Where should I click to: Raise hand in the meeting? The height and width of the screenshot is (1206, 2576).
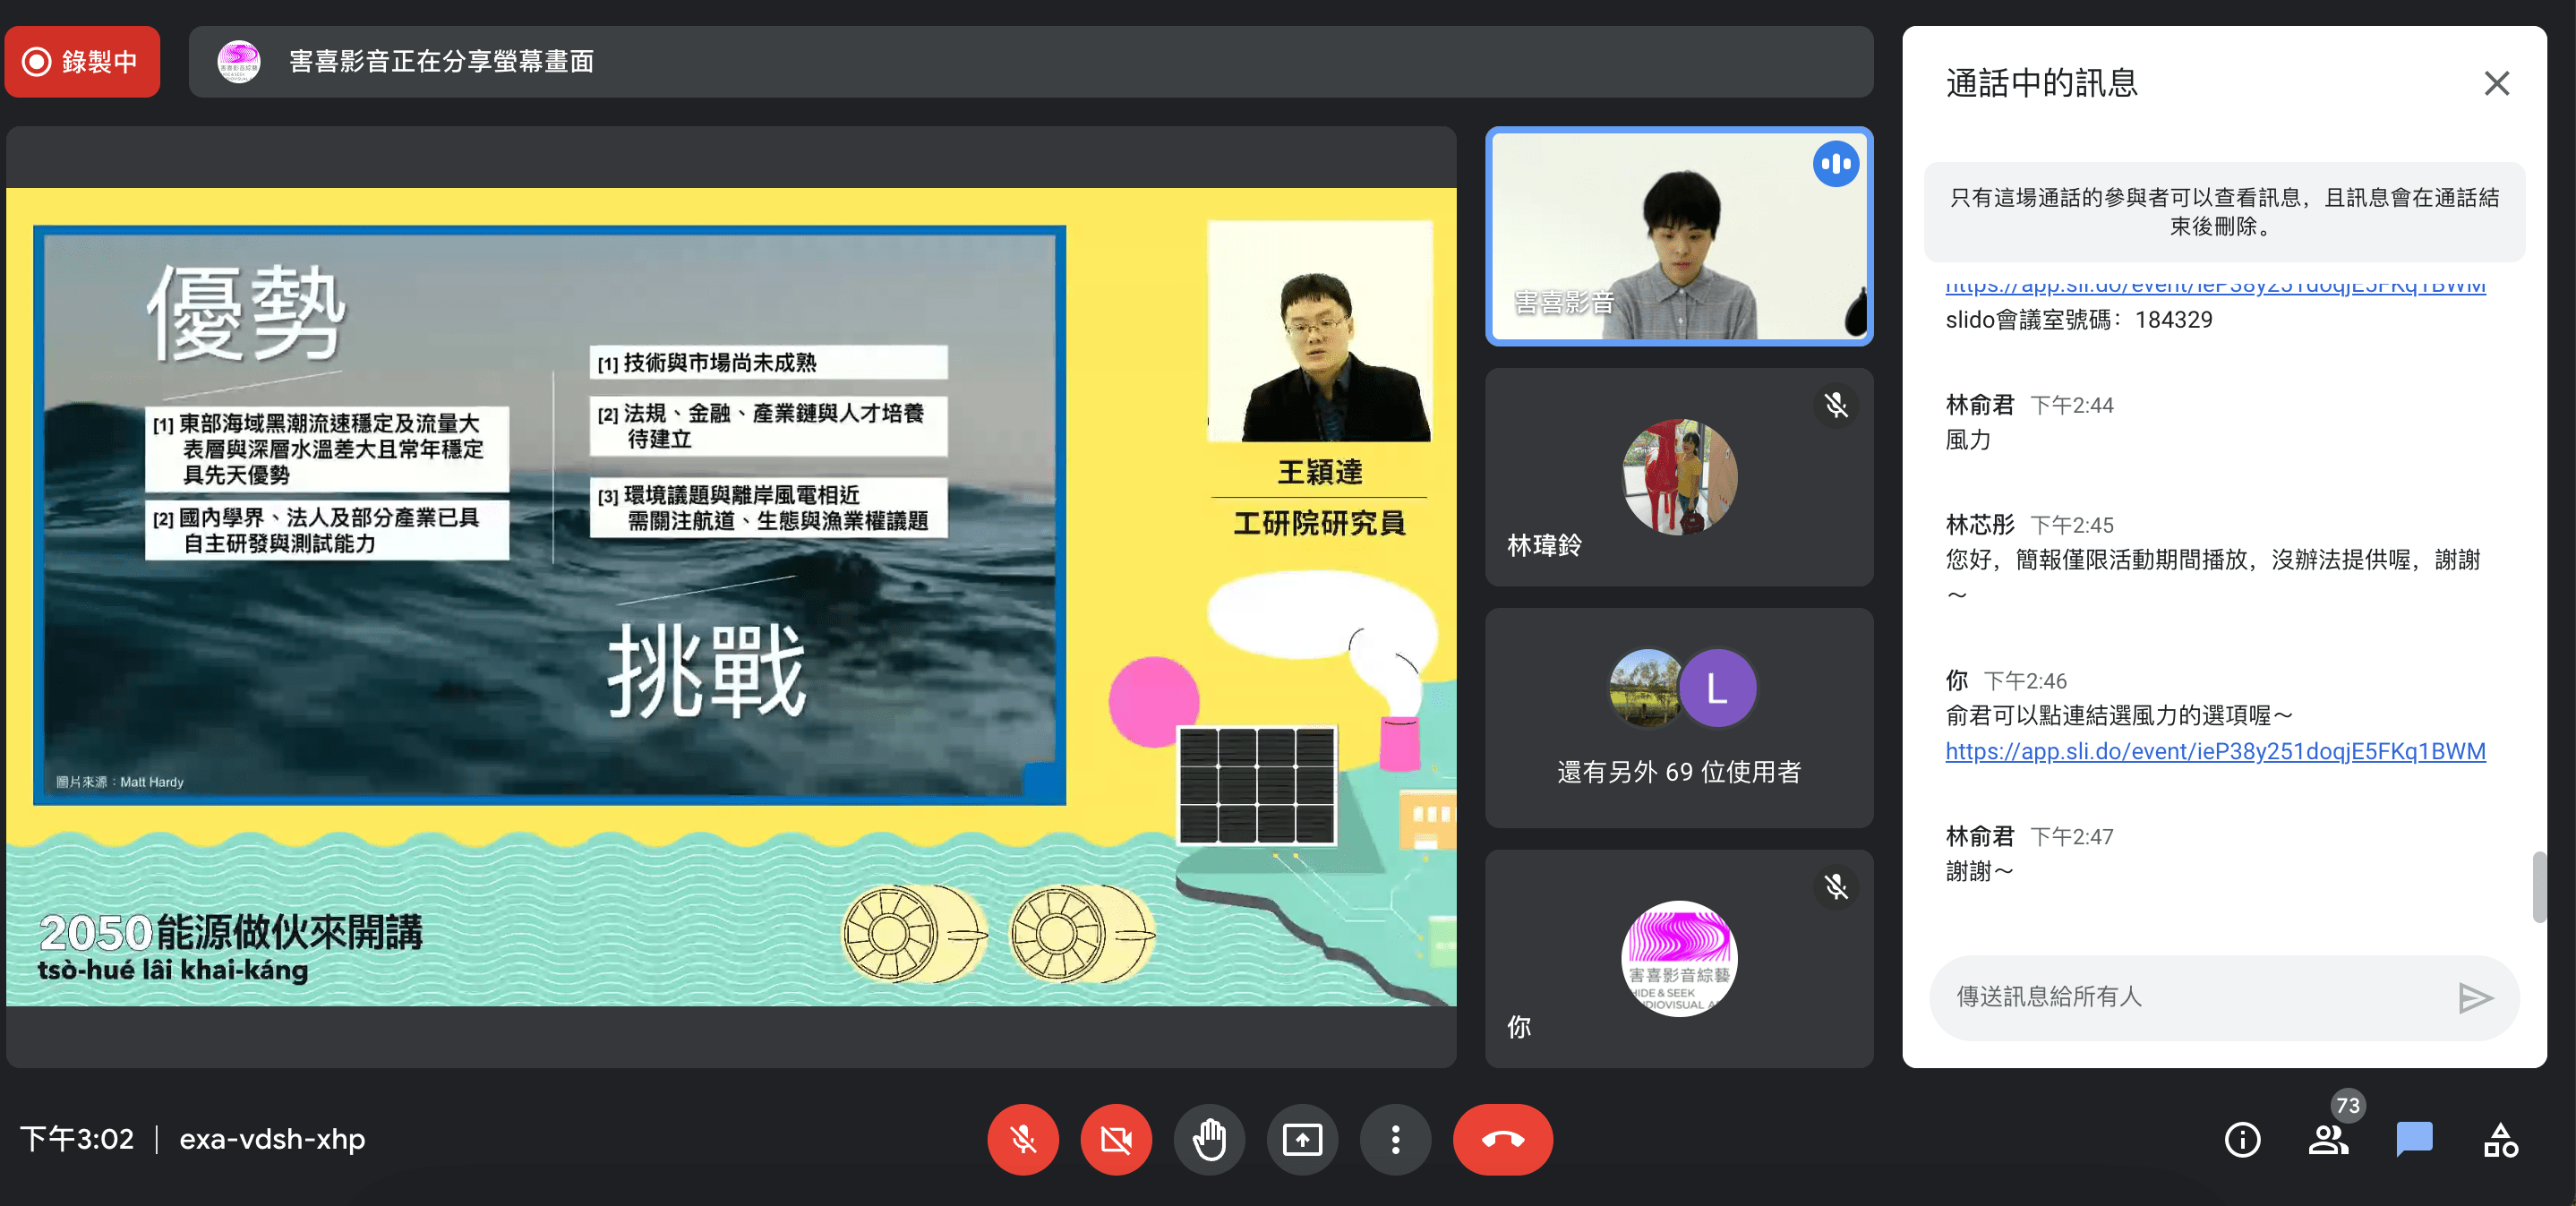click(x=1208, y=1139)
